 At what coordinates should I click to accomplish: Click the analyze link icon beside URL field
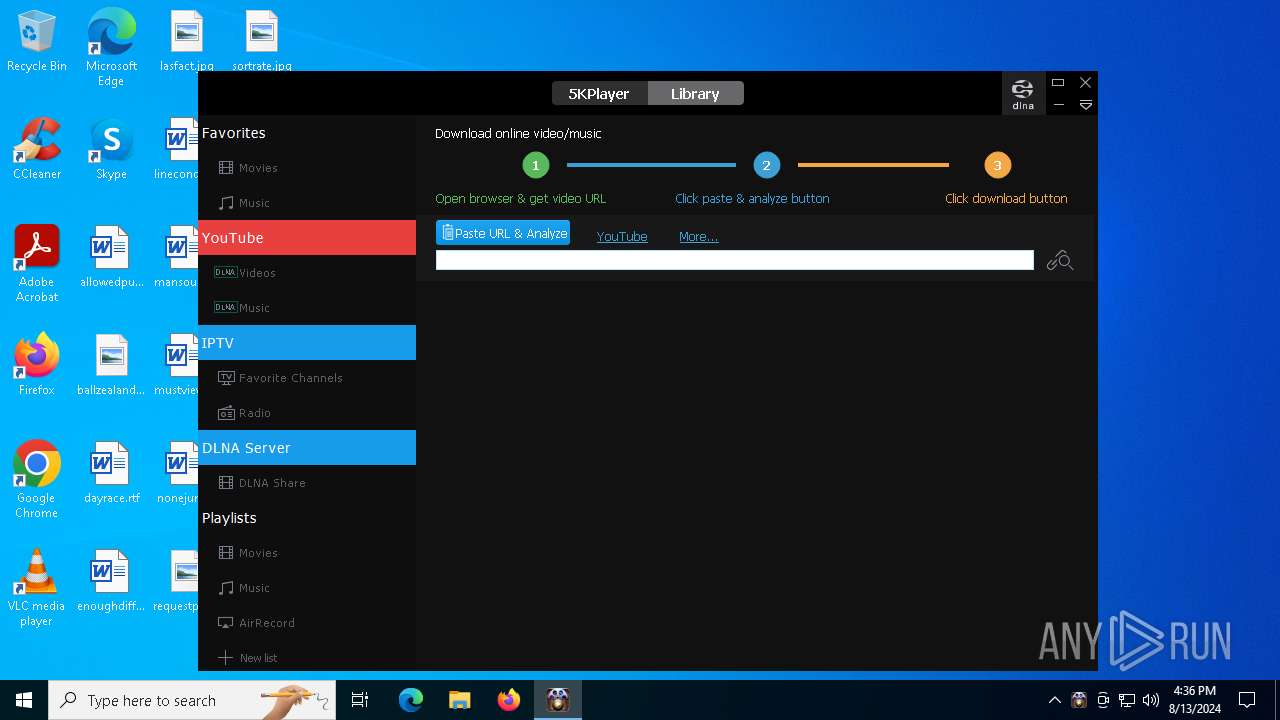(1060, 261)
